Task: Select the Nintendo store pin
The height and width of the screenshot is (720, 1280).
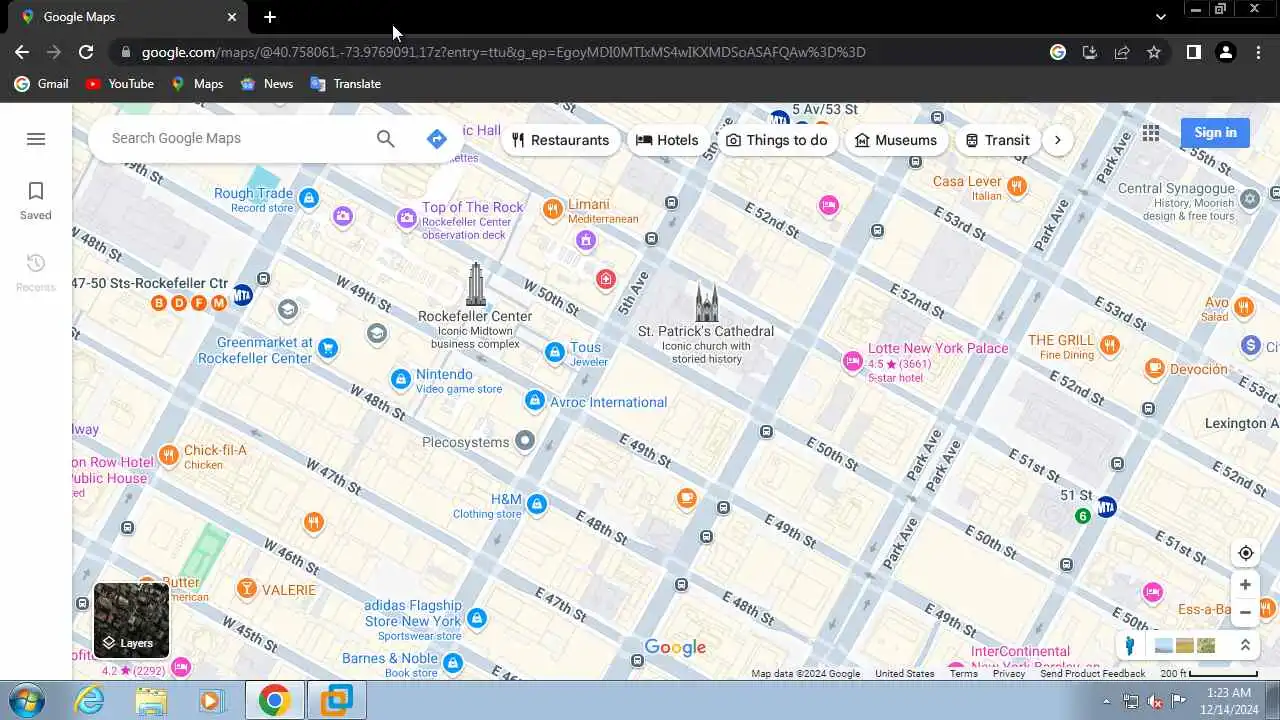Action: pos(400,380)
